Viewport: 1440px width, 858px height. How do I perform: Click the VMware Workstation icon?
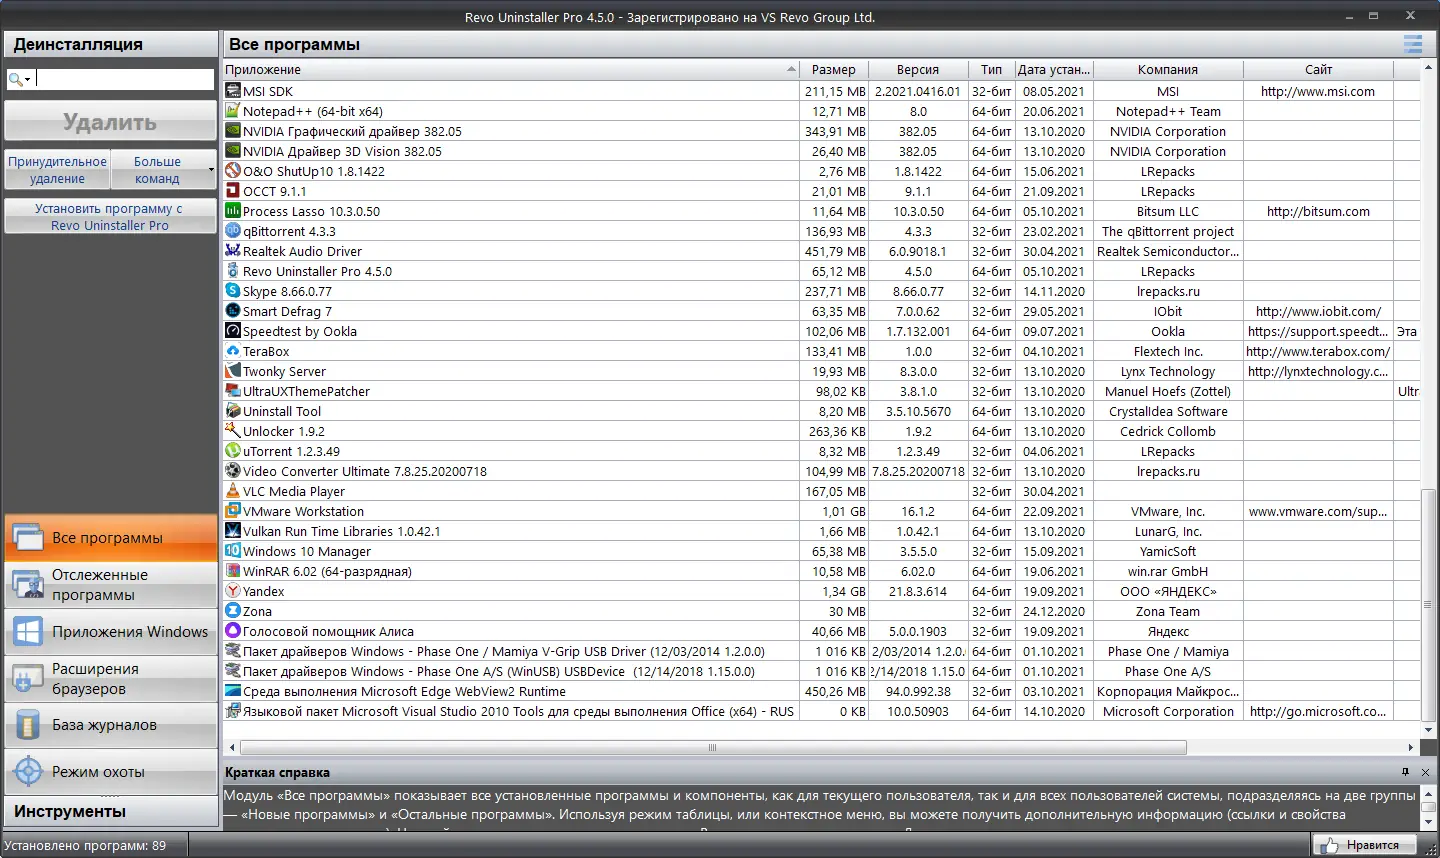pos(233,511)
